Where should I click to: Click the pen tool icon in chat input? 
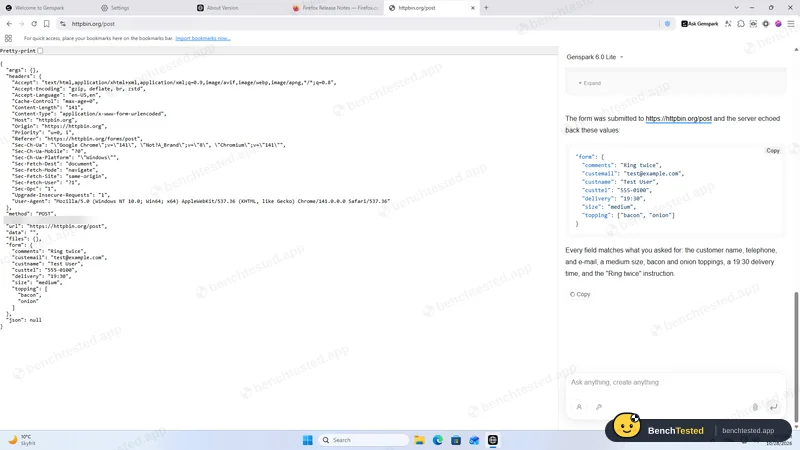point(599,407)
